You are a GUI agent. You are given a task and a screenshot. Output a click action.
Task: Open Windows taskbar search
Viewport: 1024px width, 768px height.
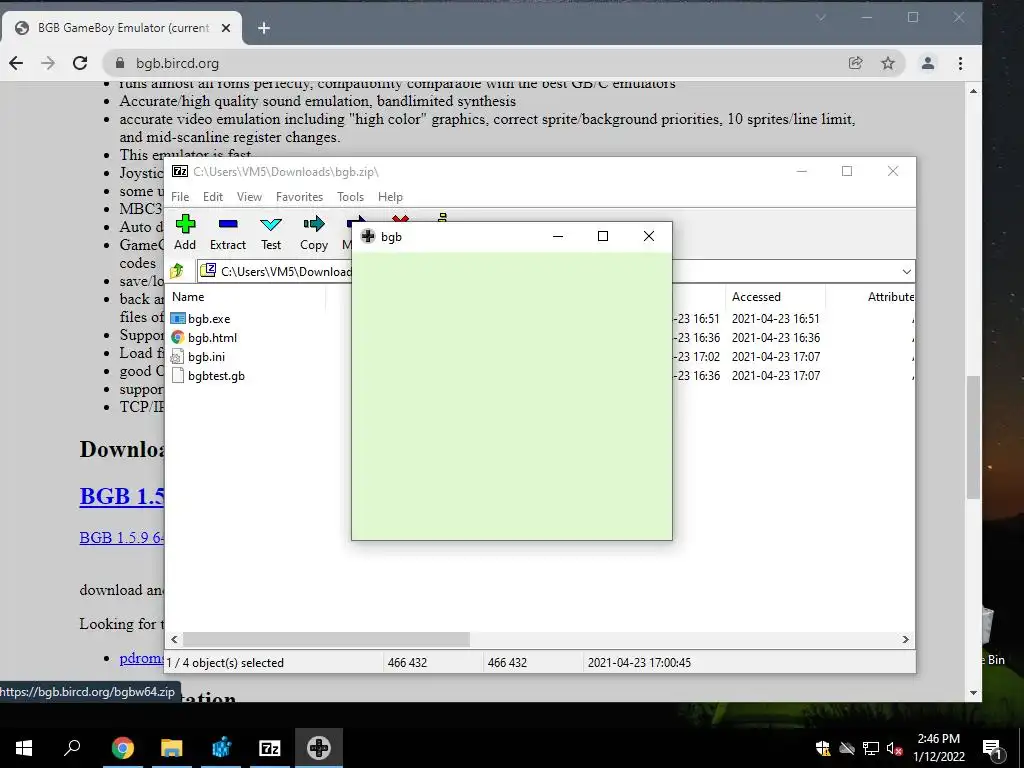72,748
